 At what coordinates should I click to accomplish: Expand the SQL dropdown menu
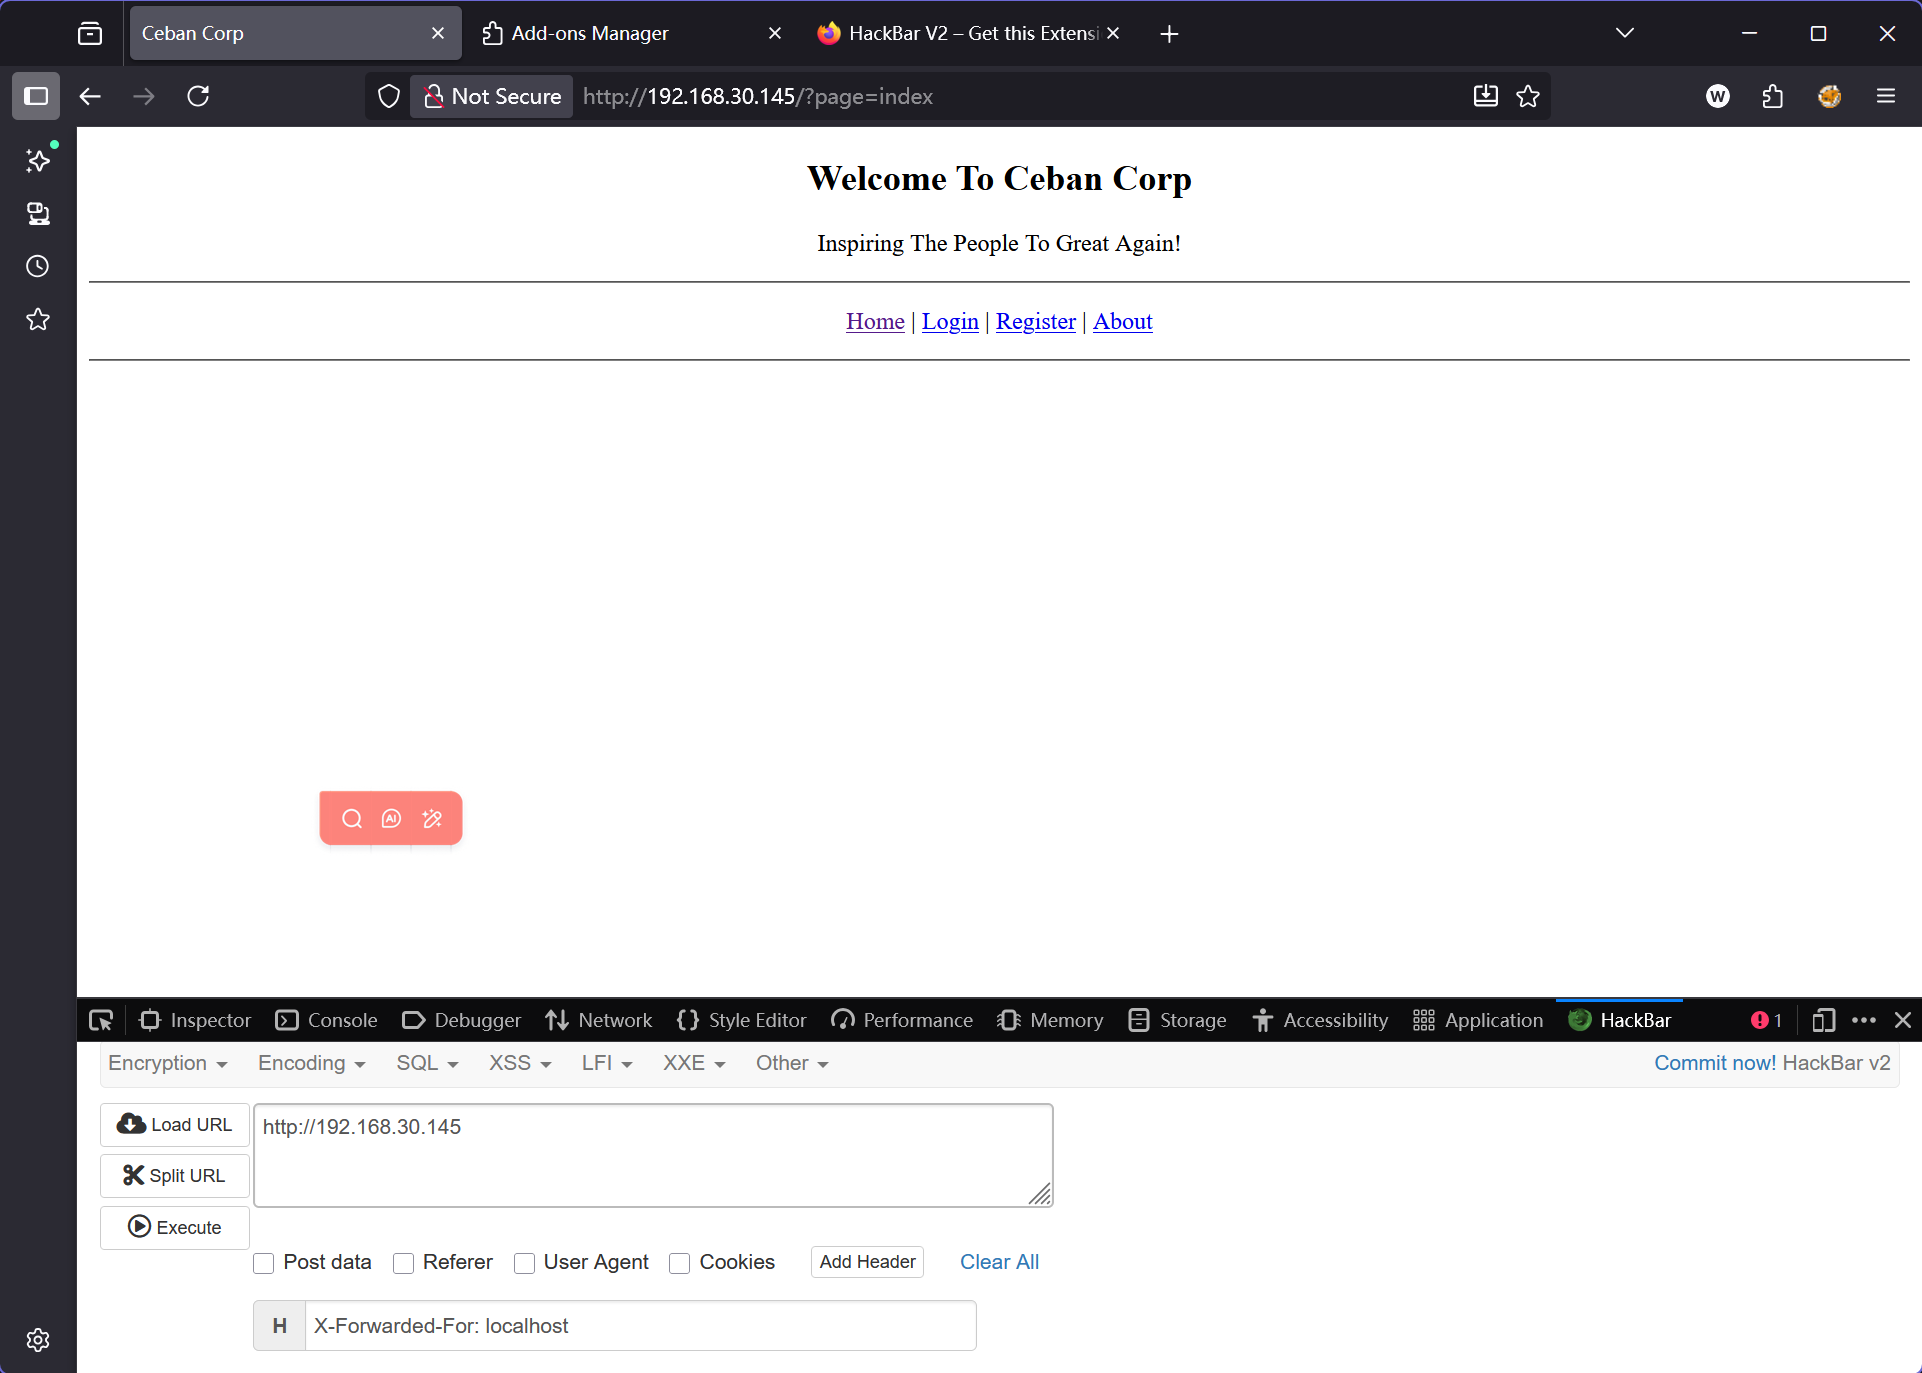pos(427,1063)
